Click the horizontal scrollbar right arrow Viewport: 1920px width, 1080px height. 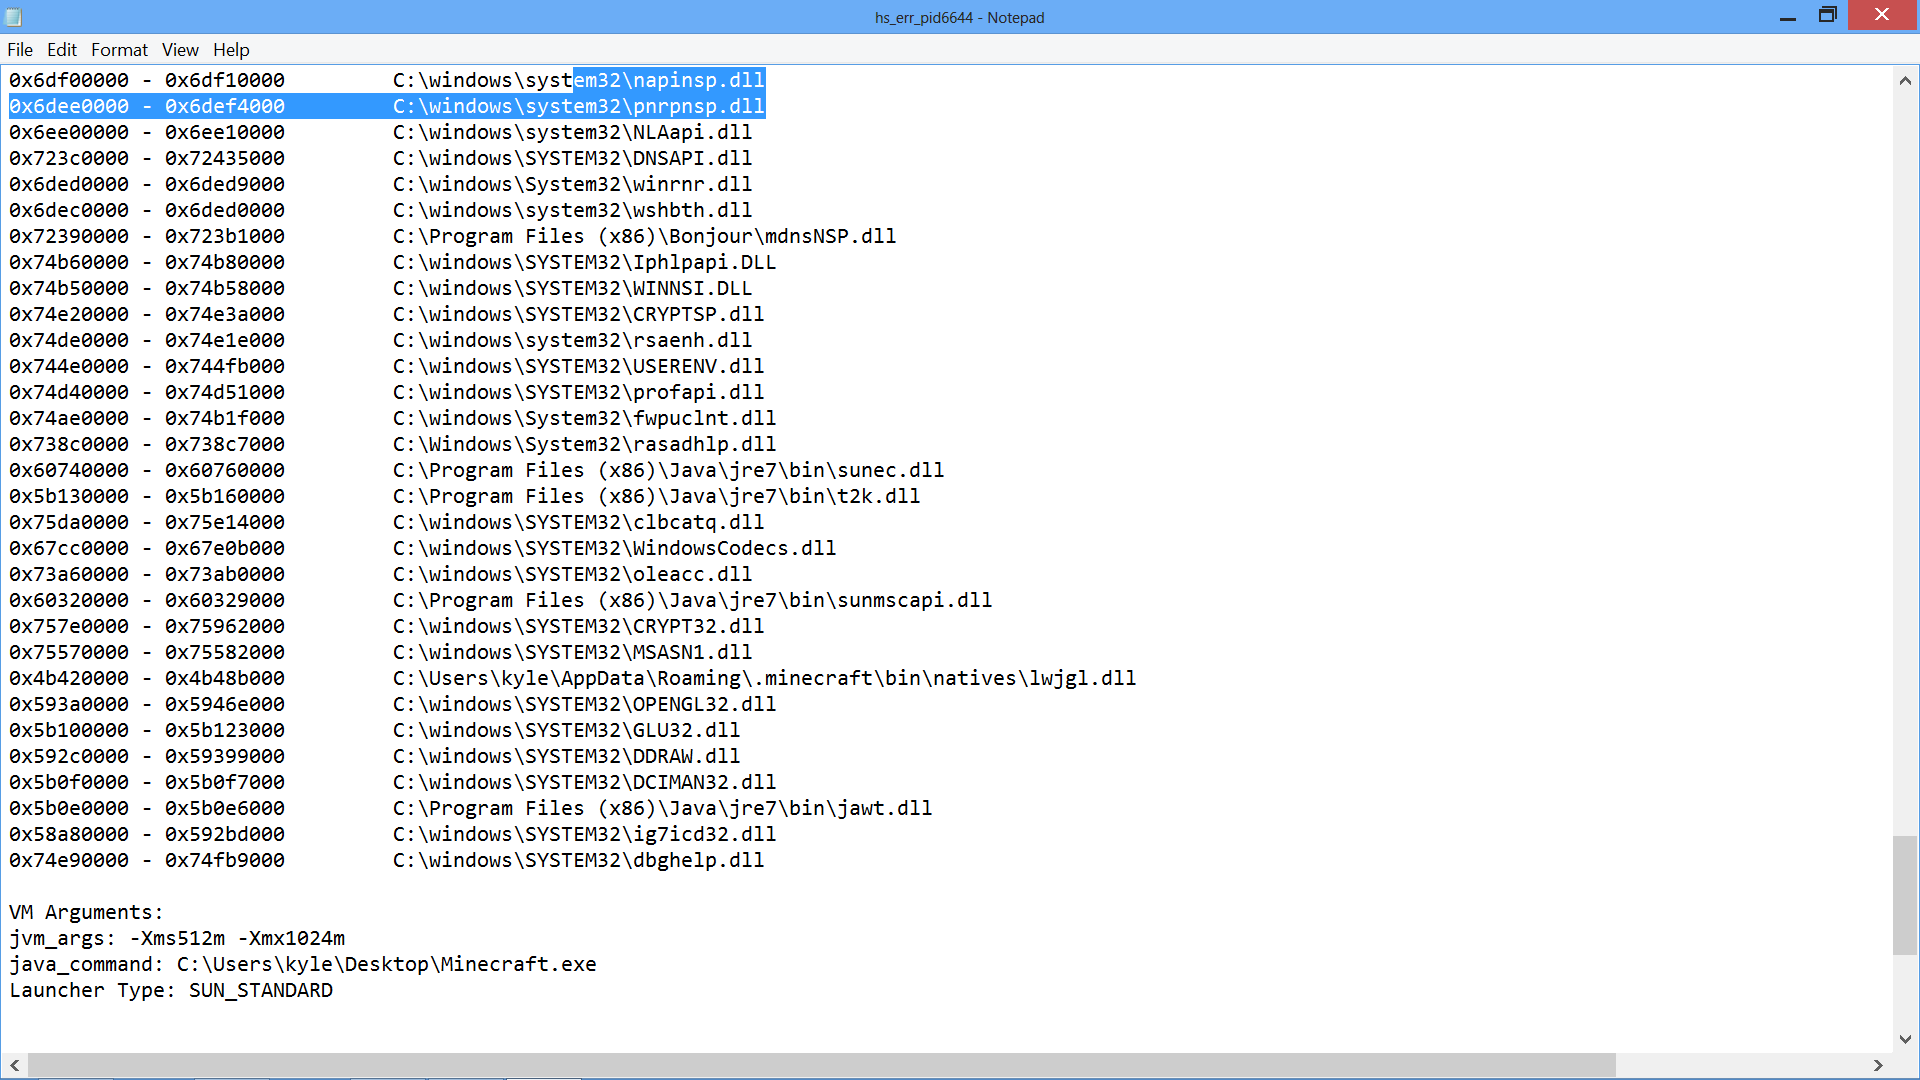1878,1066
